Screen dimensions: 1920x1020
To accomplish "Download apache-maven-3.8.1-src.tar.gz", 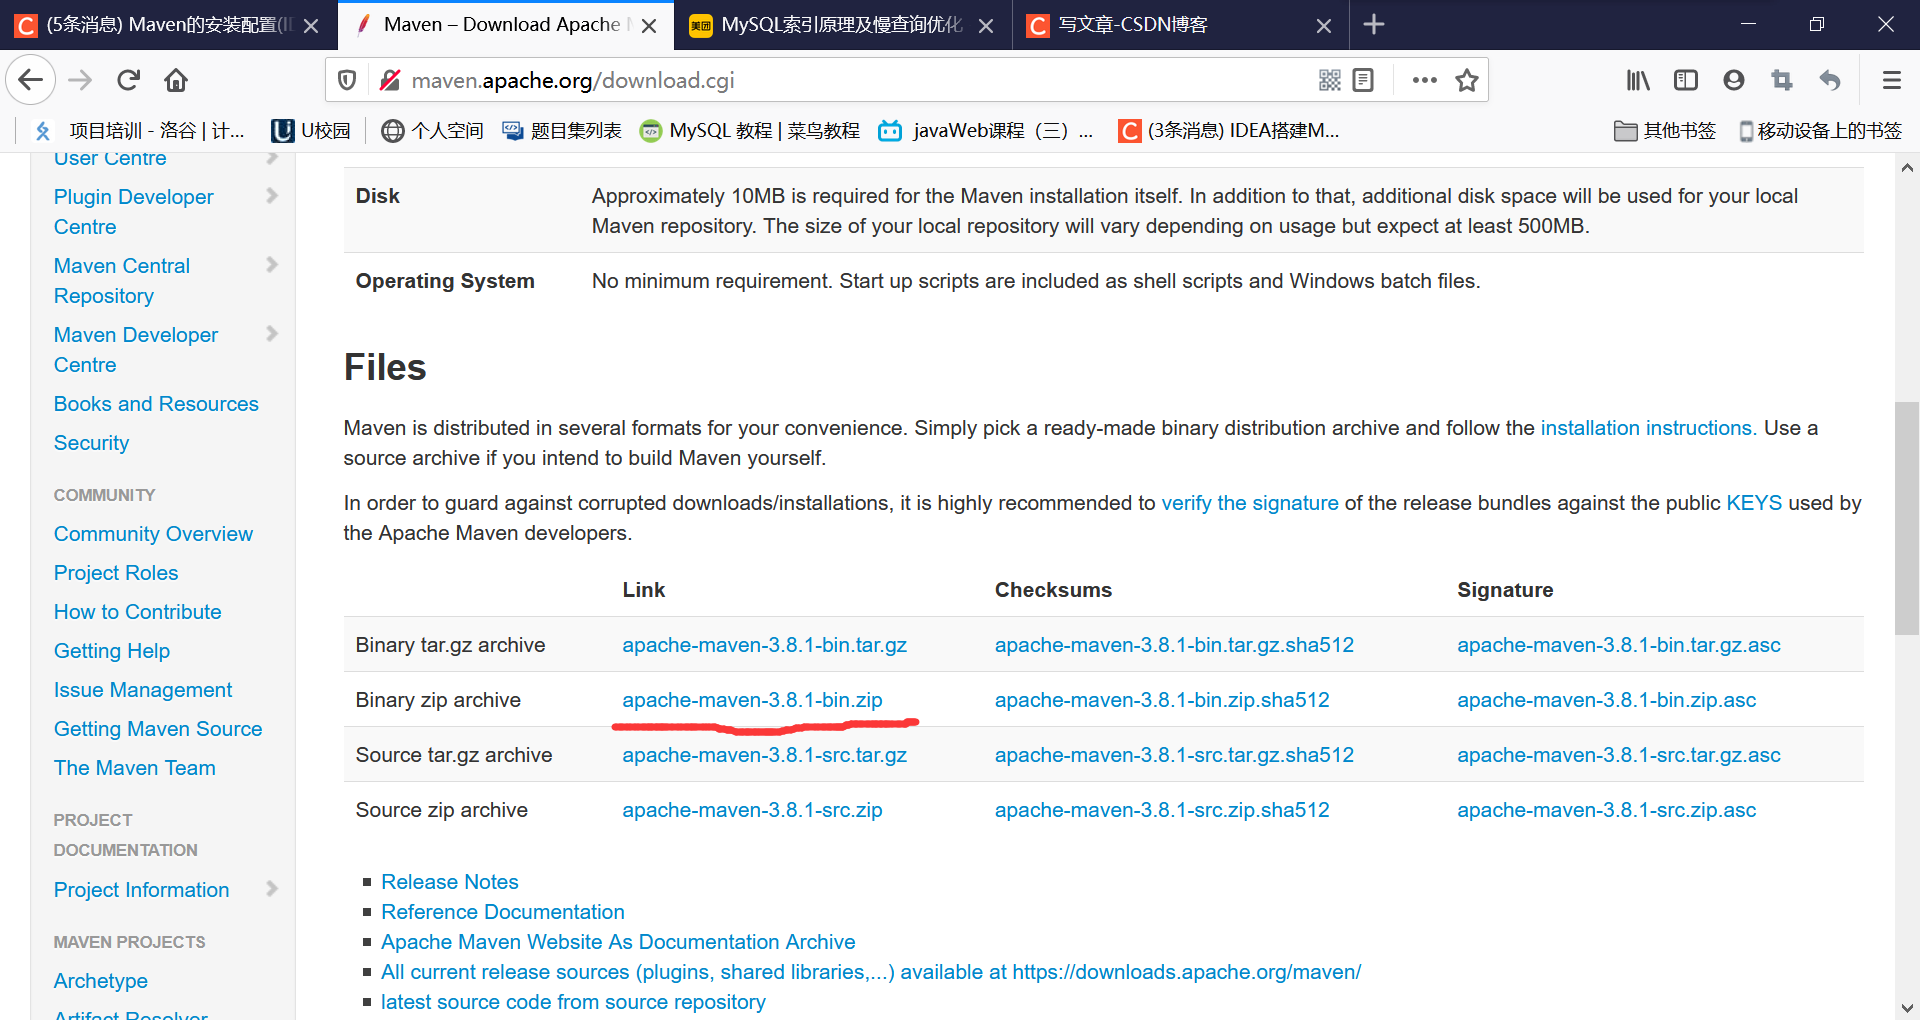I will pyautogui.click(x=764, y=755).
